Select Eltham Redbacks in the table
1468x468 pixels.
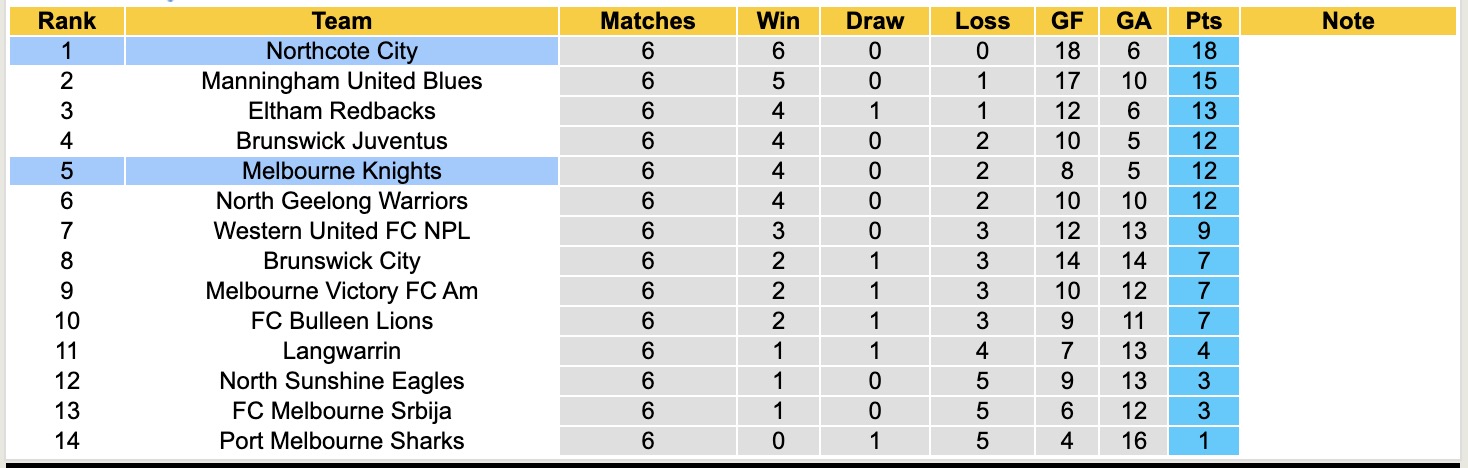(x=342, y=111)
